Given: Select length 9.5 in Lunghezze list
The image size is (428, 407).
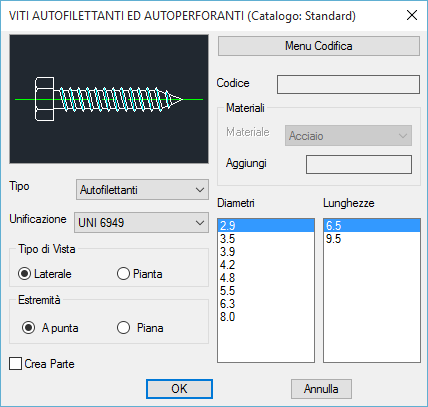Looking at the screenshot, I should tap(372, 239).
